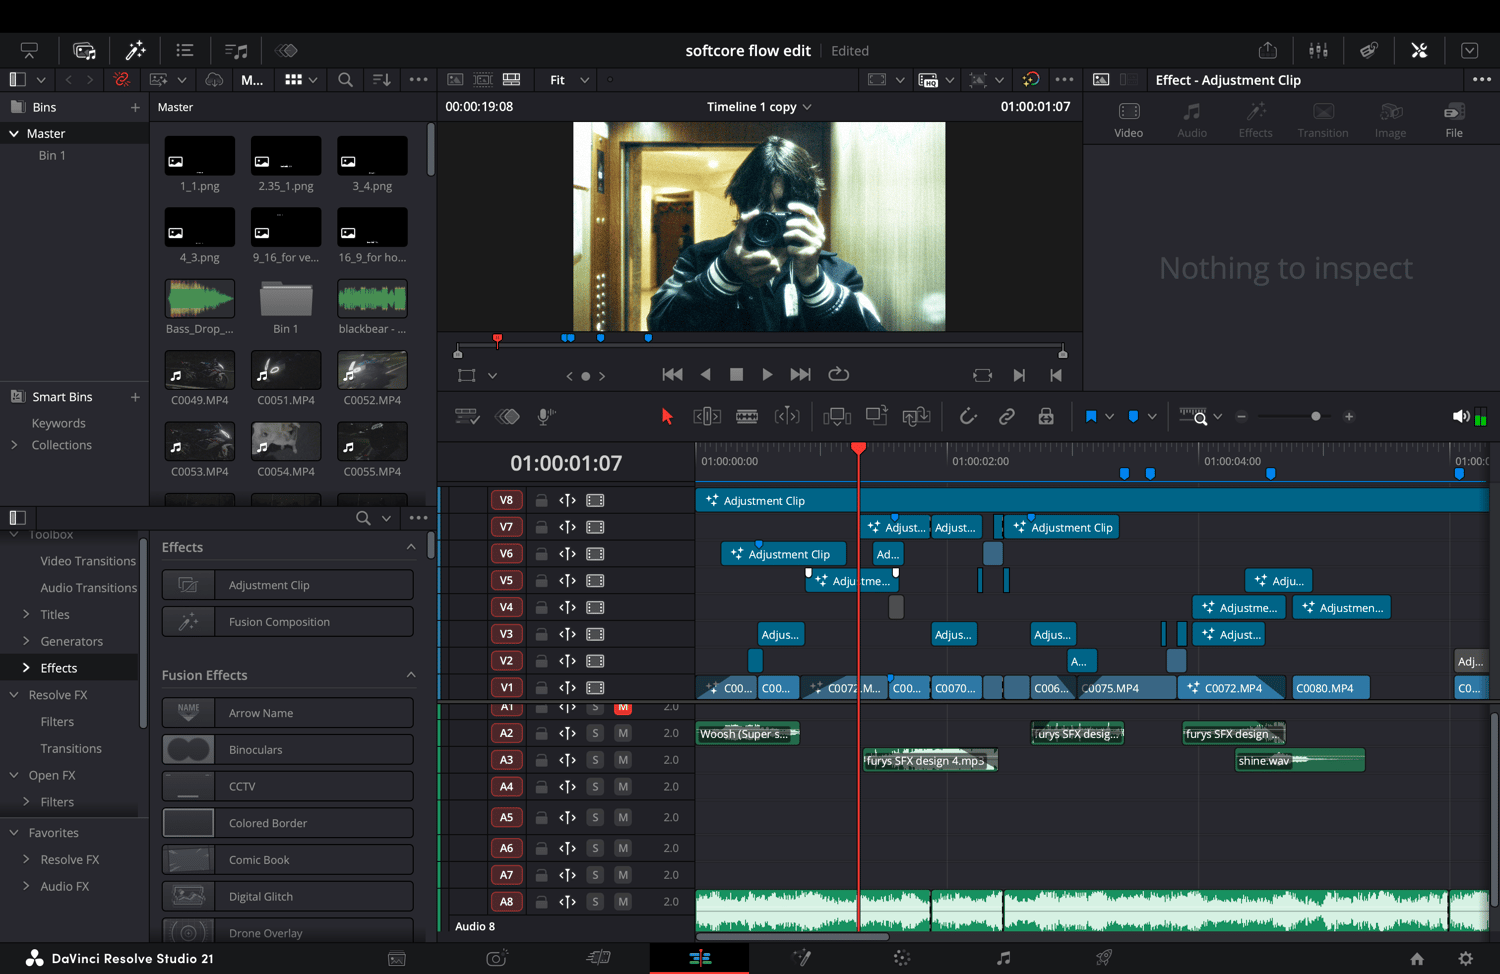
Task: Open the Cut page icon
Action: tap(598, 958)
